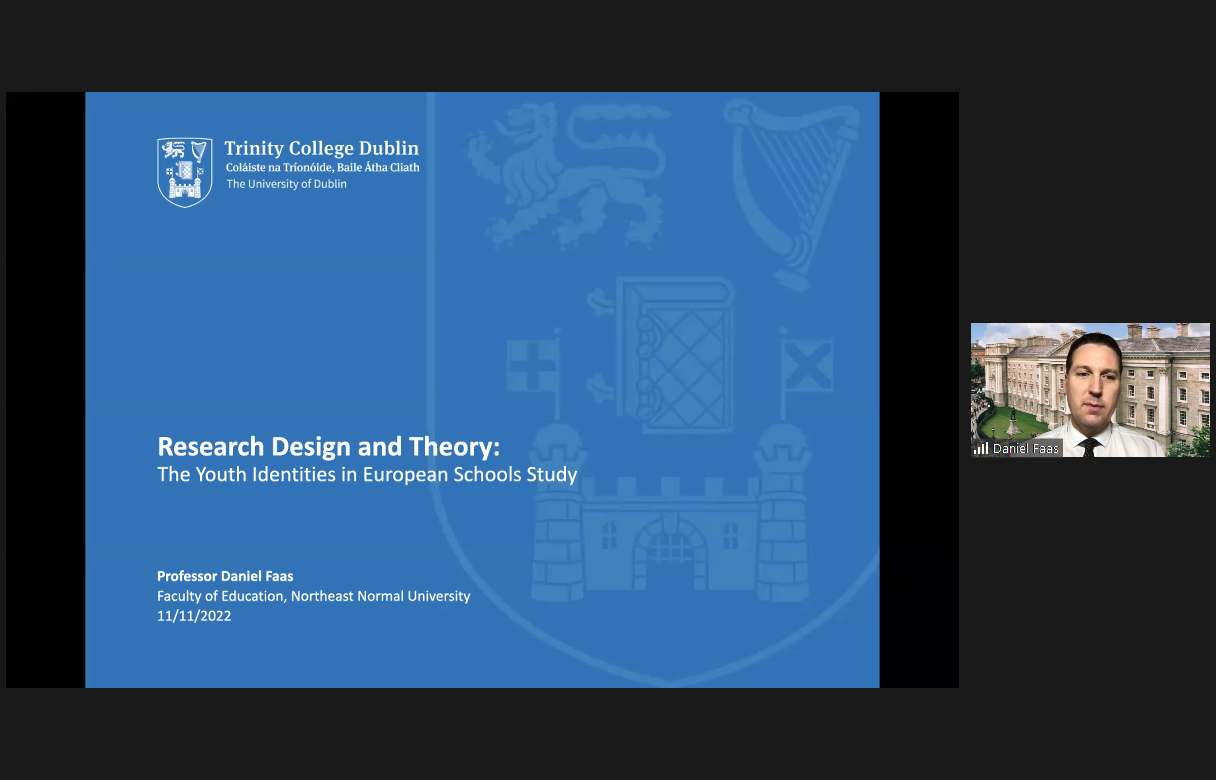Viewport: 1216px width, 780px height.
Task: Click the Youth Identities subtitle line
Action: tap(367, 474)
